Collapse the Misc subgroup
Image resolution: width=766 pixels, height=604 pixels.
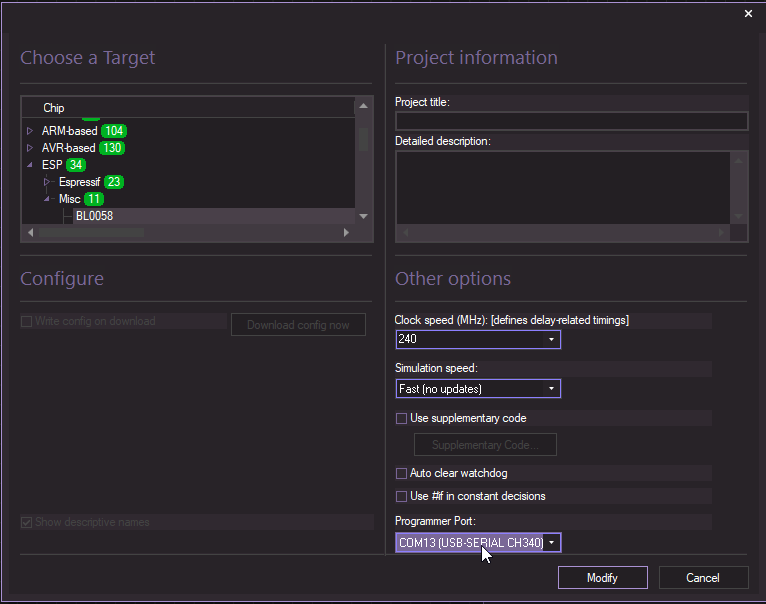click(x=47, y=199)
